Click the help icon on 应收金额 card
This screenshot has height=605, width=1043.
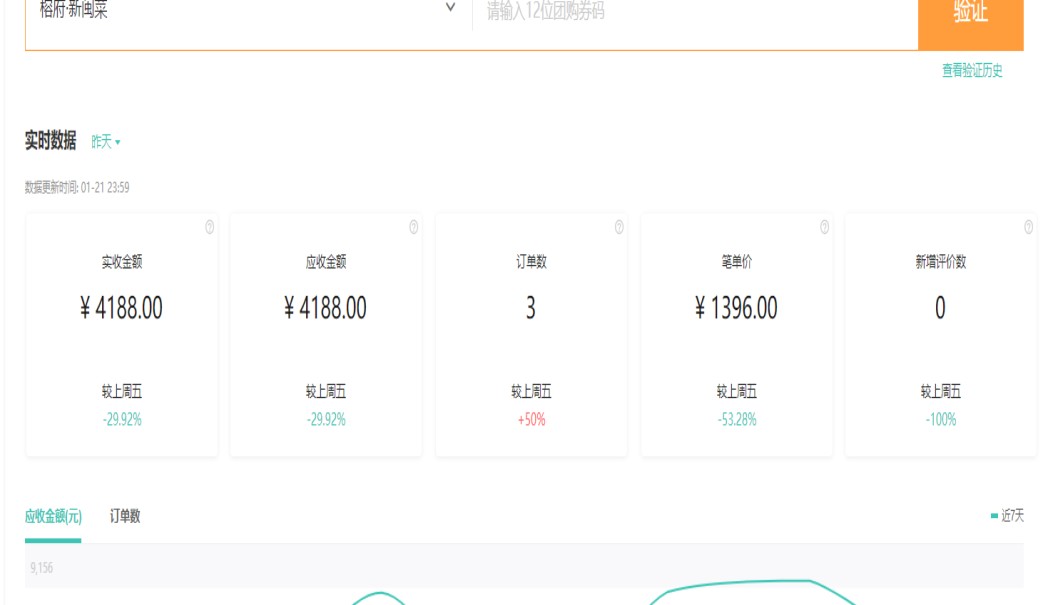point(414,227)
